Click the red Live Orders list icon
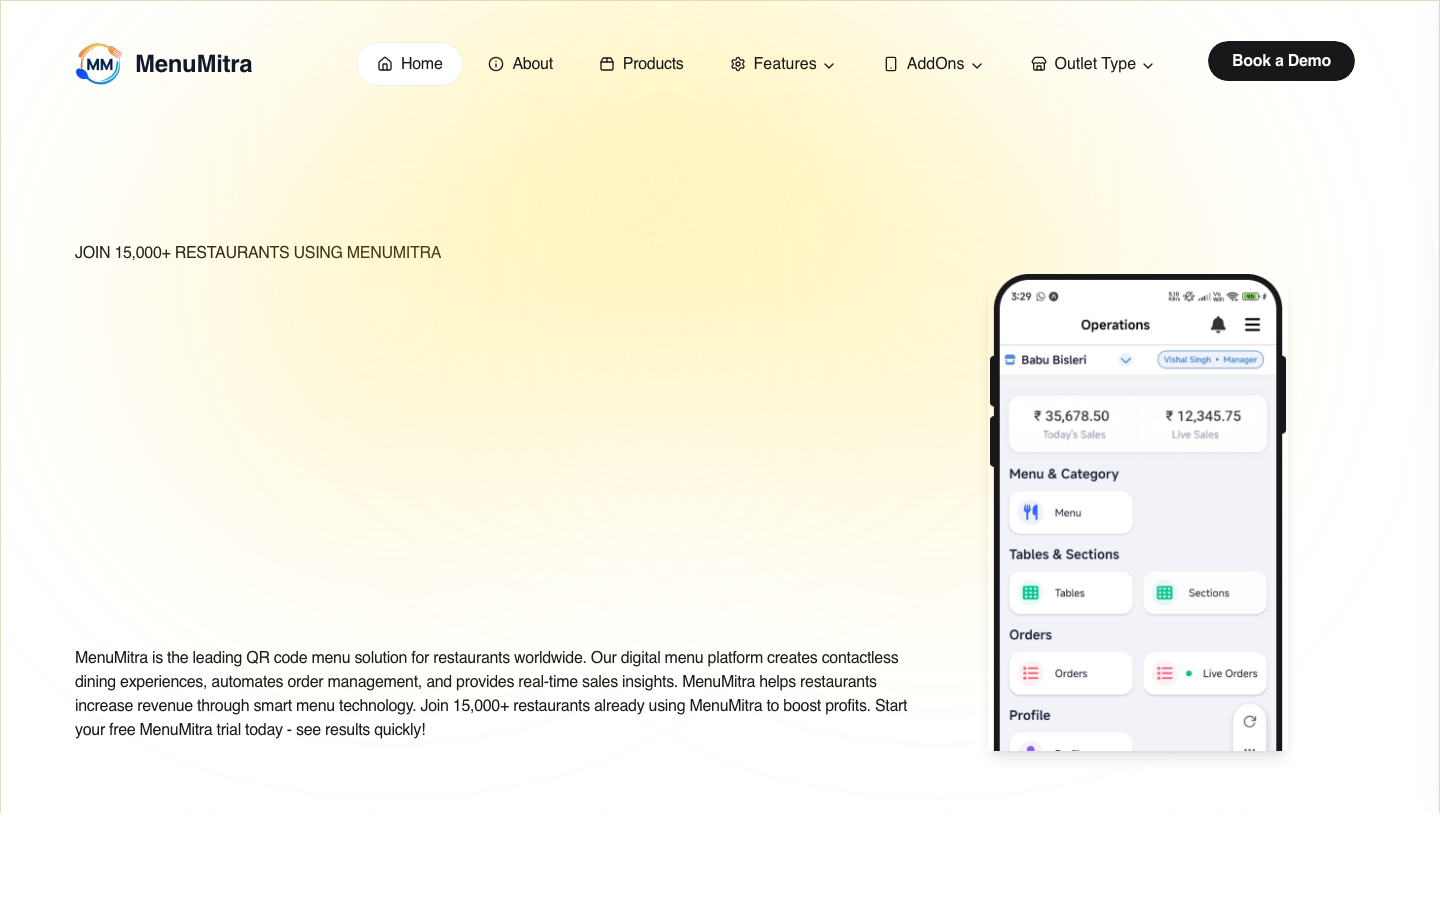Screen dimensions: 1440x900 [1164, 673]
